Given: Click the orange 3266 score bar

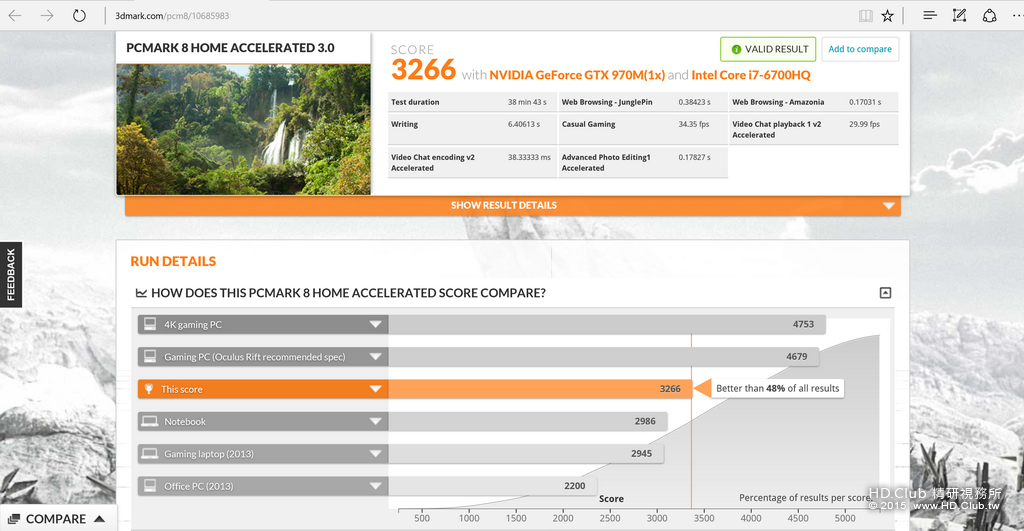Looking at the screenshot, I should point(539,389).
